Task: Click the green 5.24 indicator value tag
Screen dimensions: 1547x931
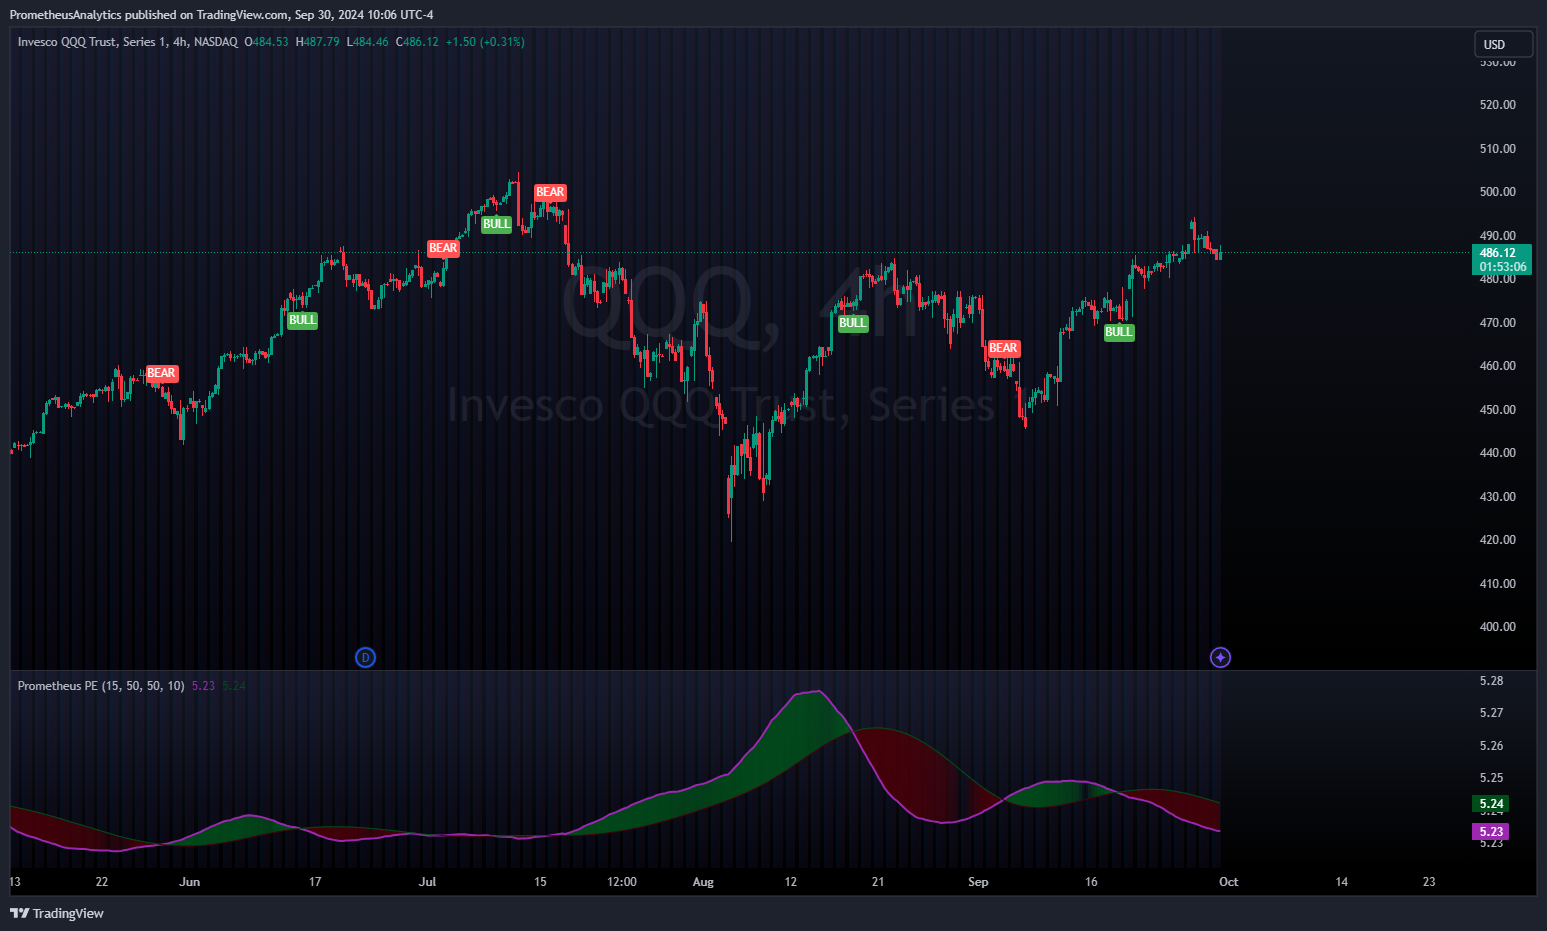Action: 1491,804
